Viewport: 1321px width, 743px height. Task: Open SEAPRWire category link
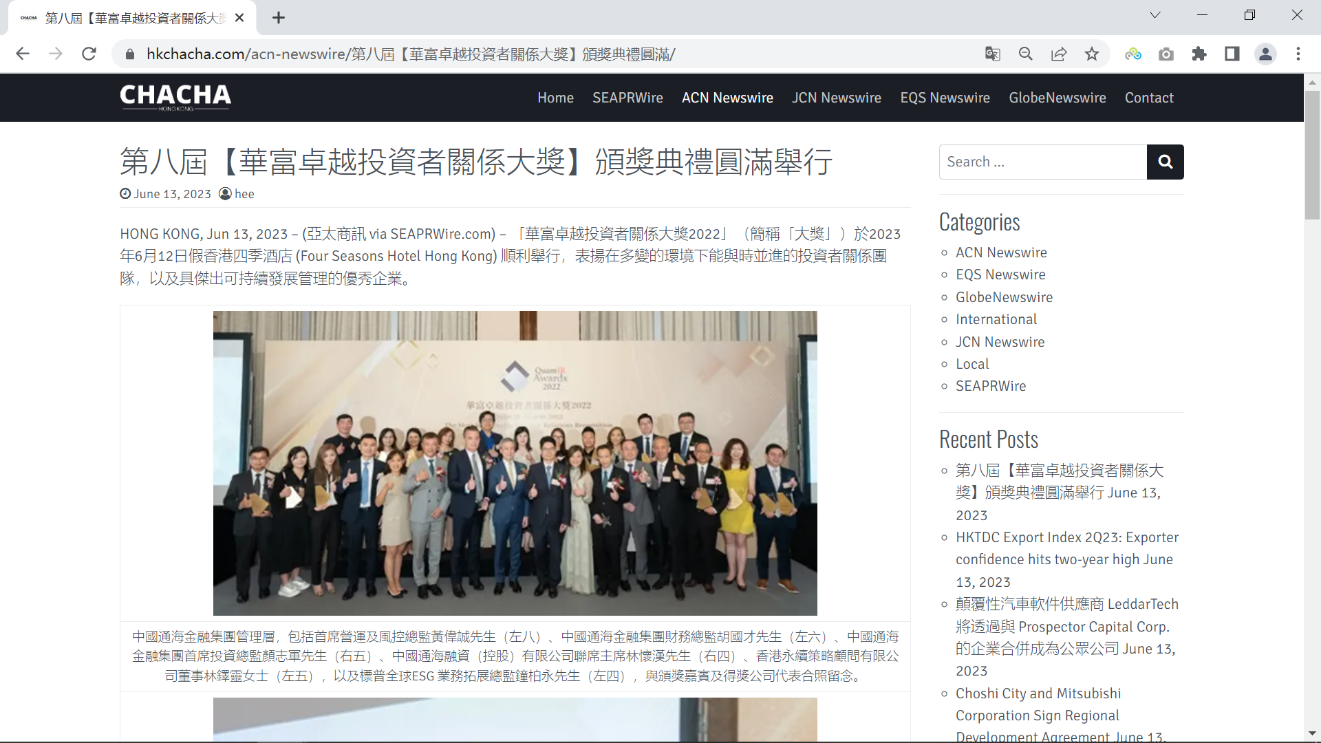coord(991,386)
